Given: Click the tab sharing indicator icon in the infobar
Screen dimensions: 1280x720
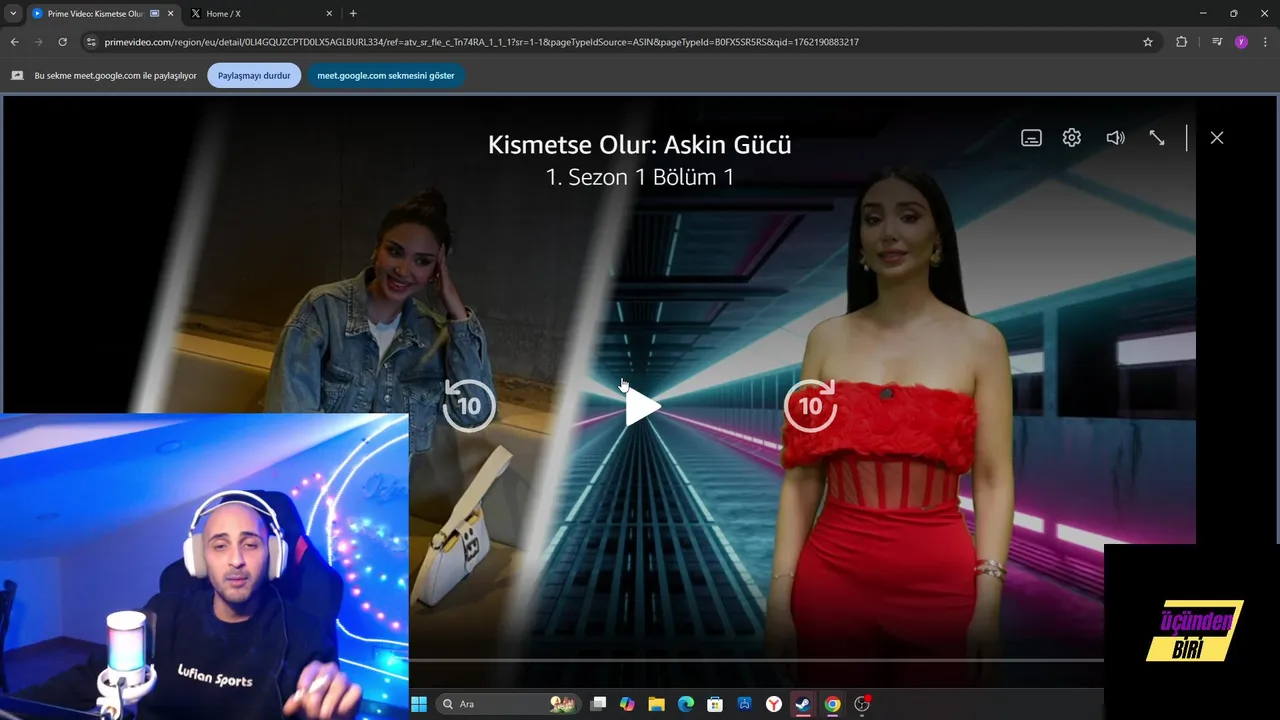Looking at the screenshot, I should coord(17,75).
